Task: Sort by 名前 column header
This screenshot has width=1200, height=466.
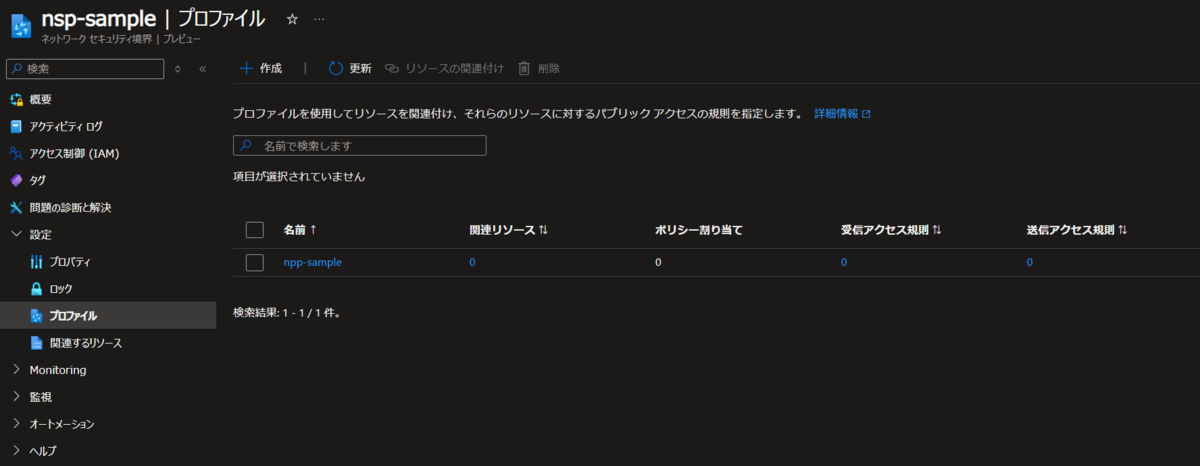Action: 300,230
